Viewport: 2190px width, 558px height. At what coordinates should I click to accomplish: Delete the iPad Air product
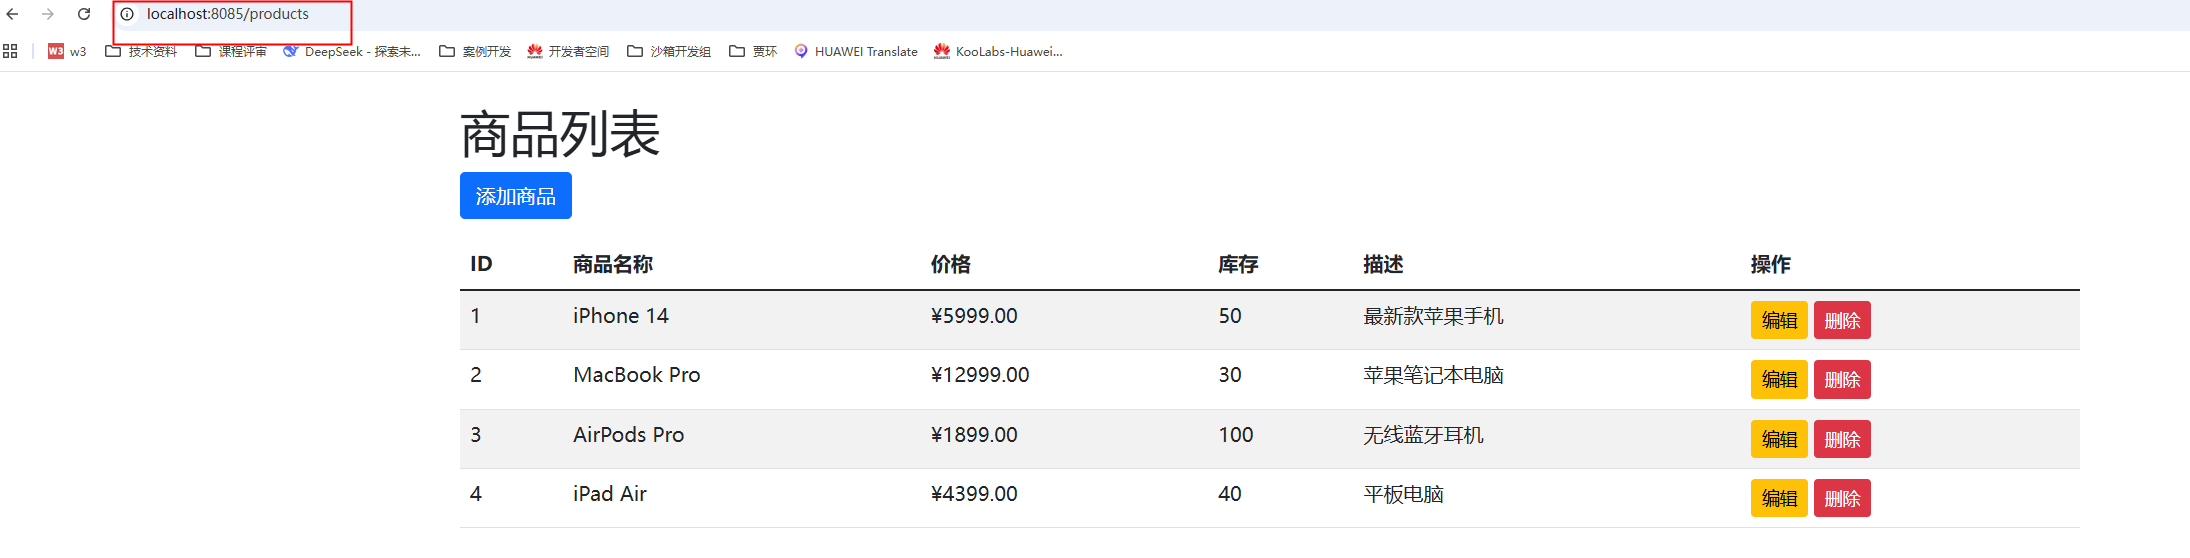pos(1841,498)
